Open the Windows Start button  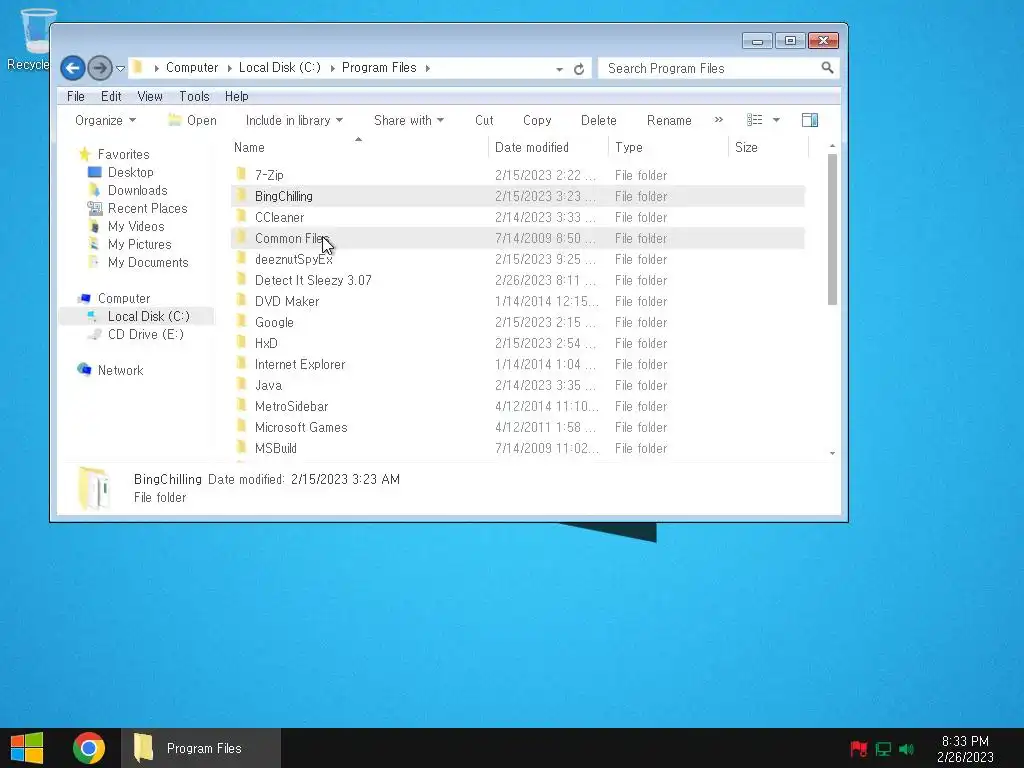27,748
